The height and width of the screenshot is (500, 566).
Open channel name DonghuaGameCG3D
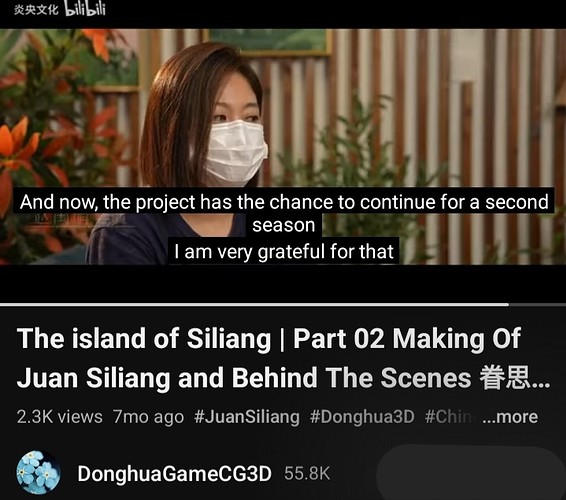coord(174,473)
